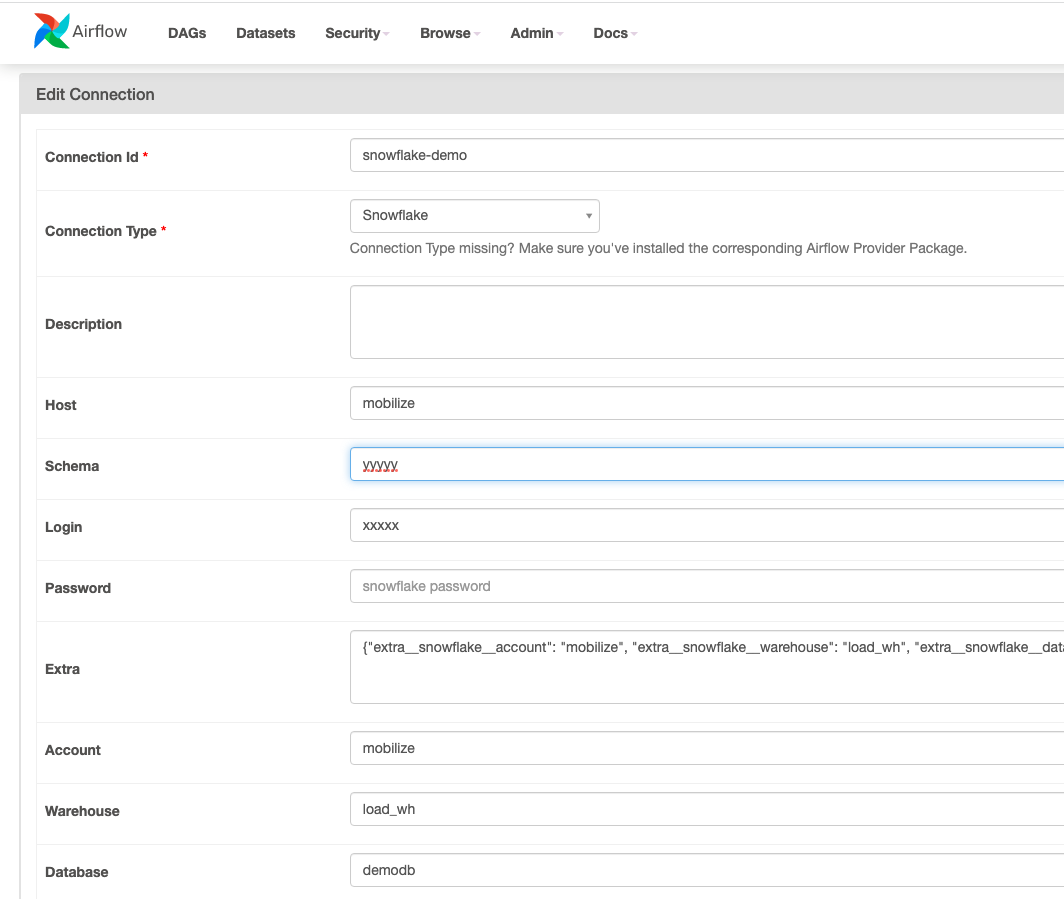Expand the Docs menu
1064x899 pixels.
point(615,33)
